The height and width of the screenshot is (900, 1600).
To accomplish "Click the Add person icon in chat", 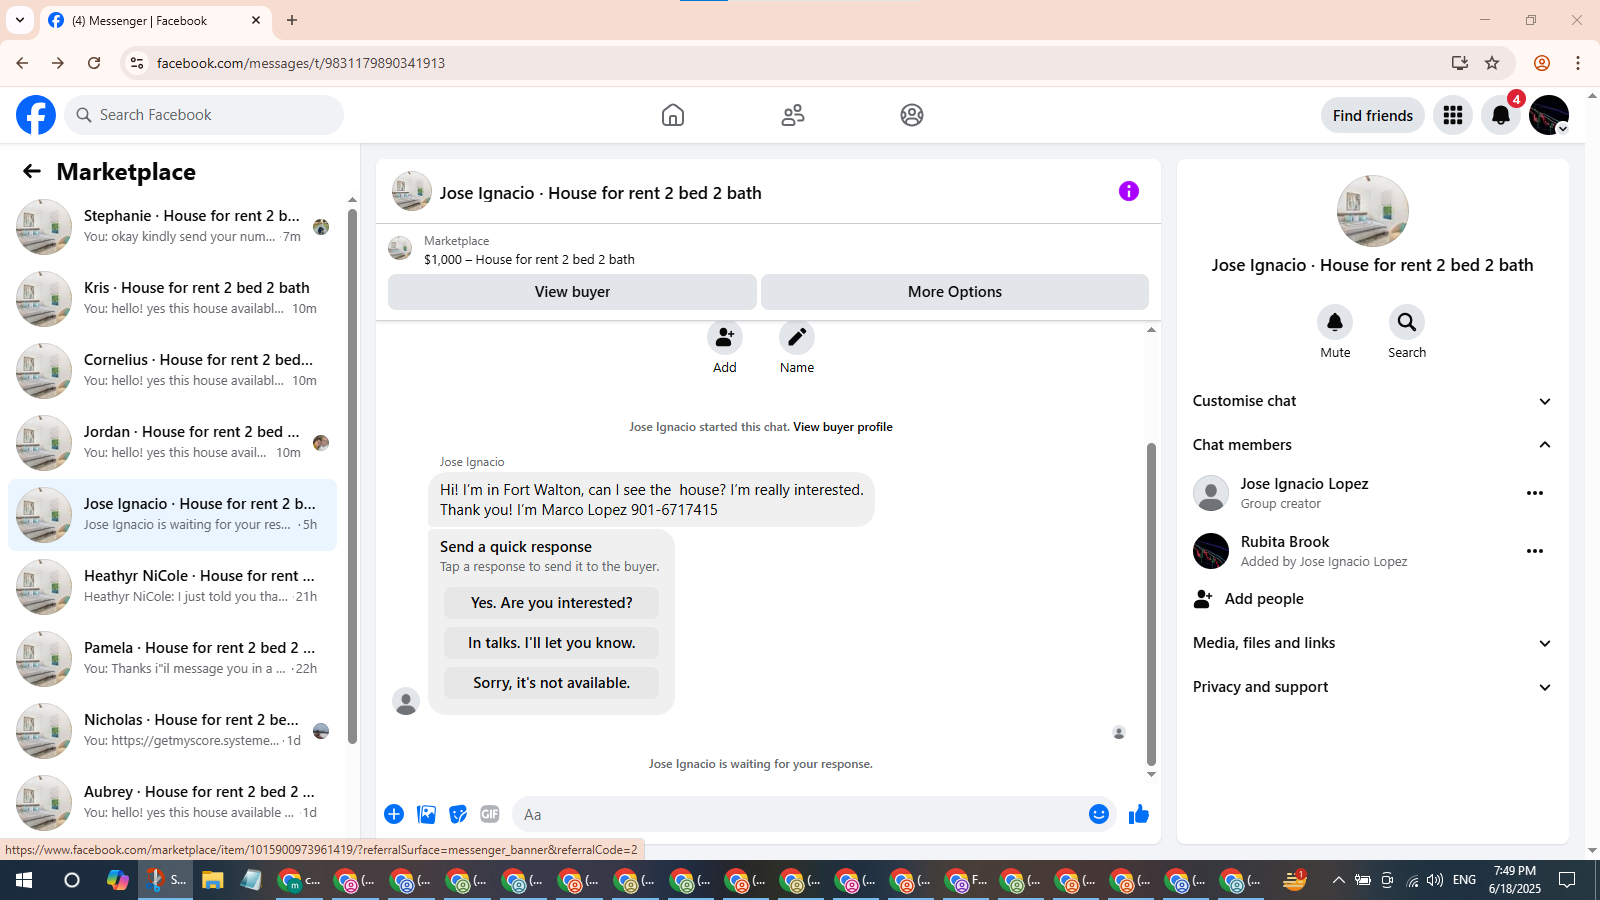I will pos(725,338).
